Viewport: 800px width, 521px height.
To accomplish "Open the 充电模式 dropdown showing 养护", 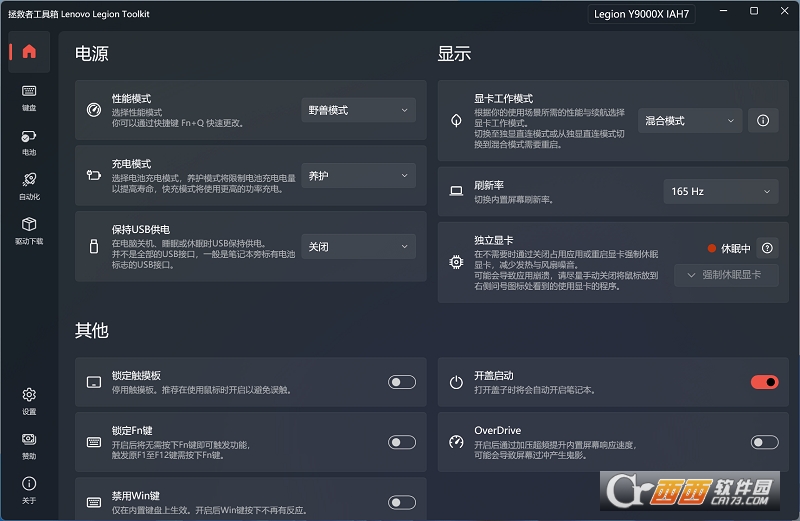I will (x=358, y=176).
